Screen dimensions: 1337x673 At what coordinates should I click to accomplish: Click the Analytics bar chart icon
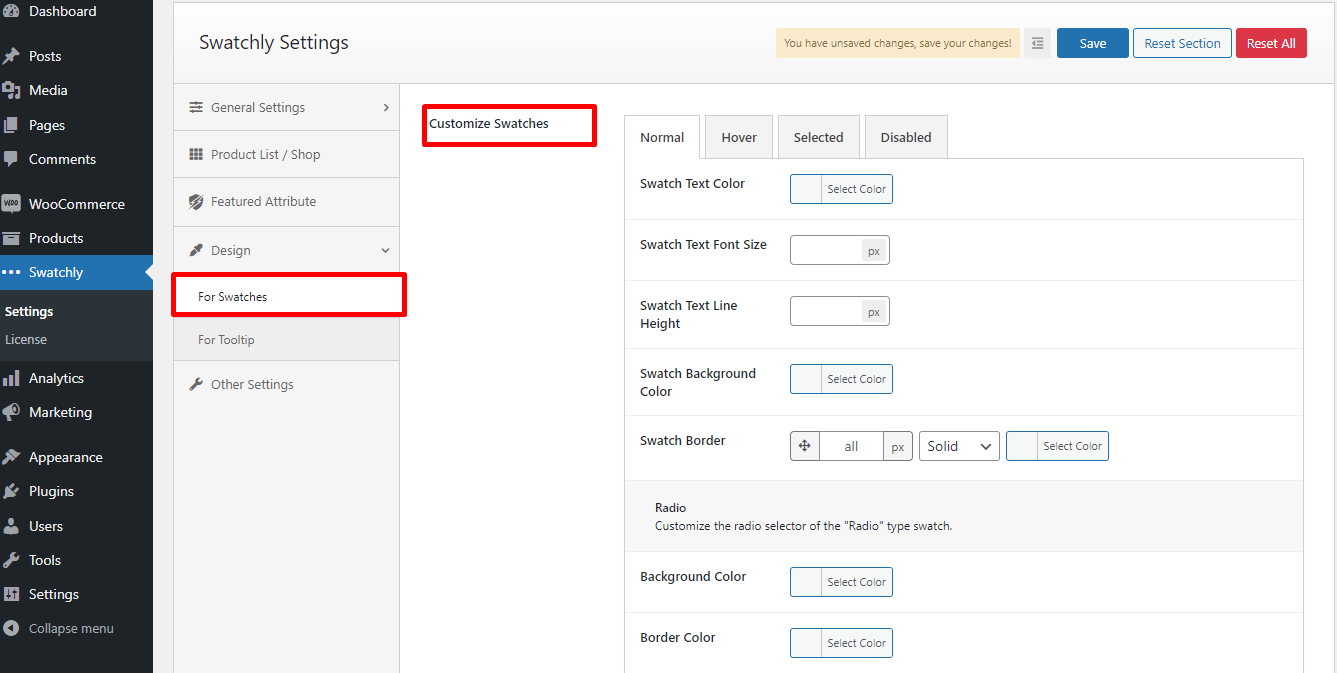[11, 378]
